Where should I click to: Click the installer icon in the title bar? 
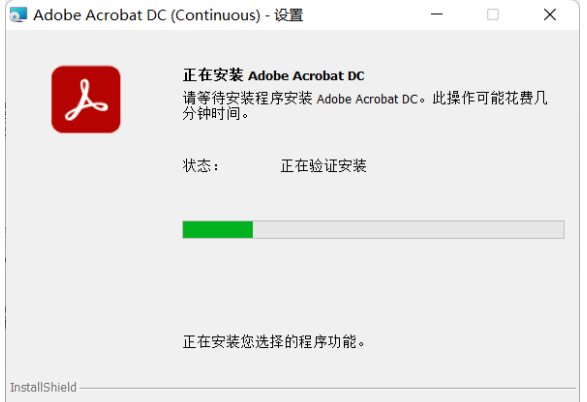click(18, 15)
